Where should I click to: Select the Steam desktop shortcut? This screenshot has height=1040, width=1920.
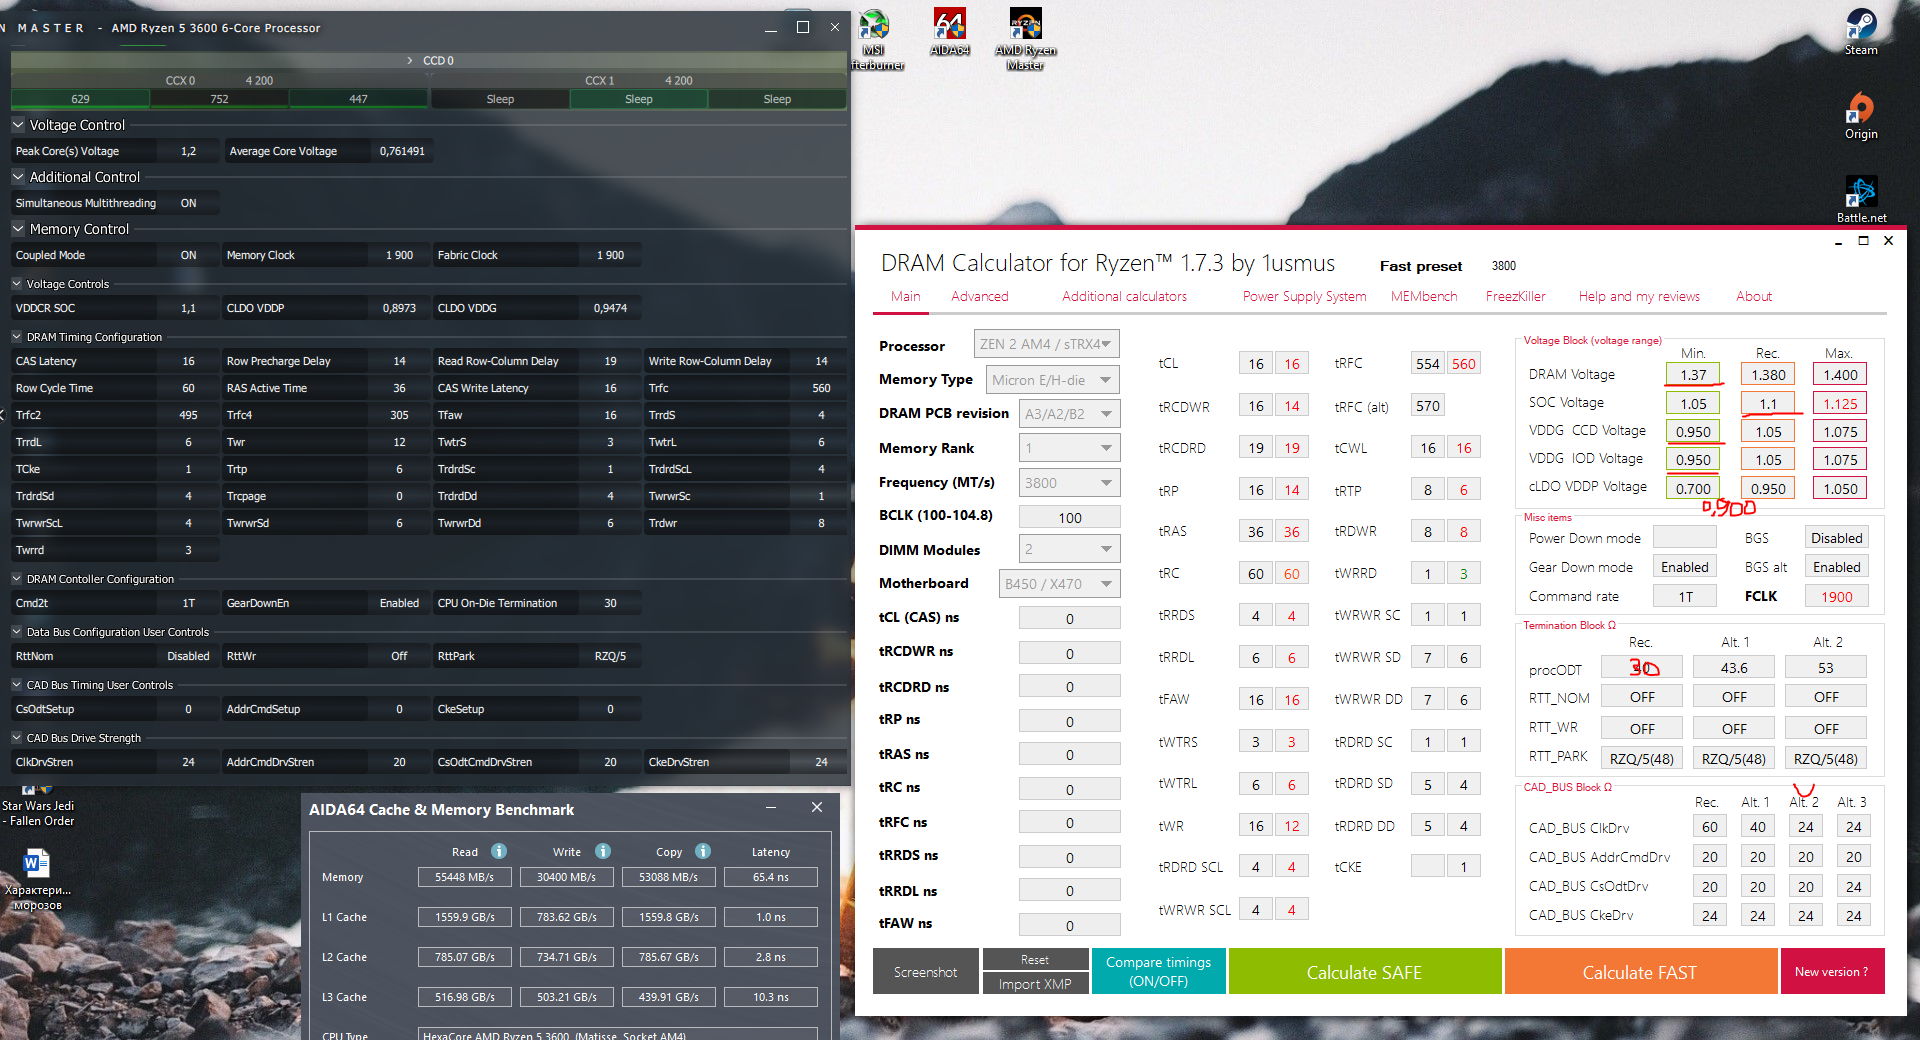click(x=1861, y=31)
